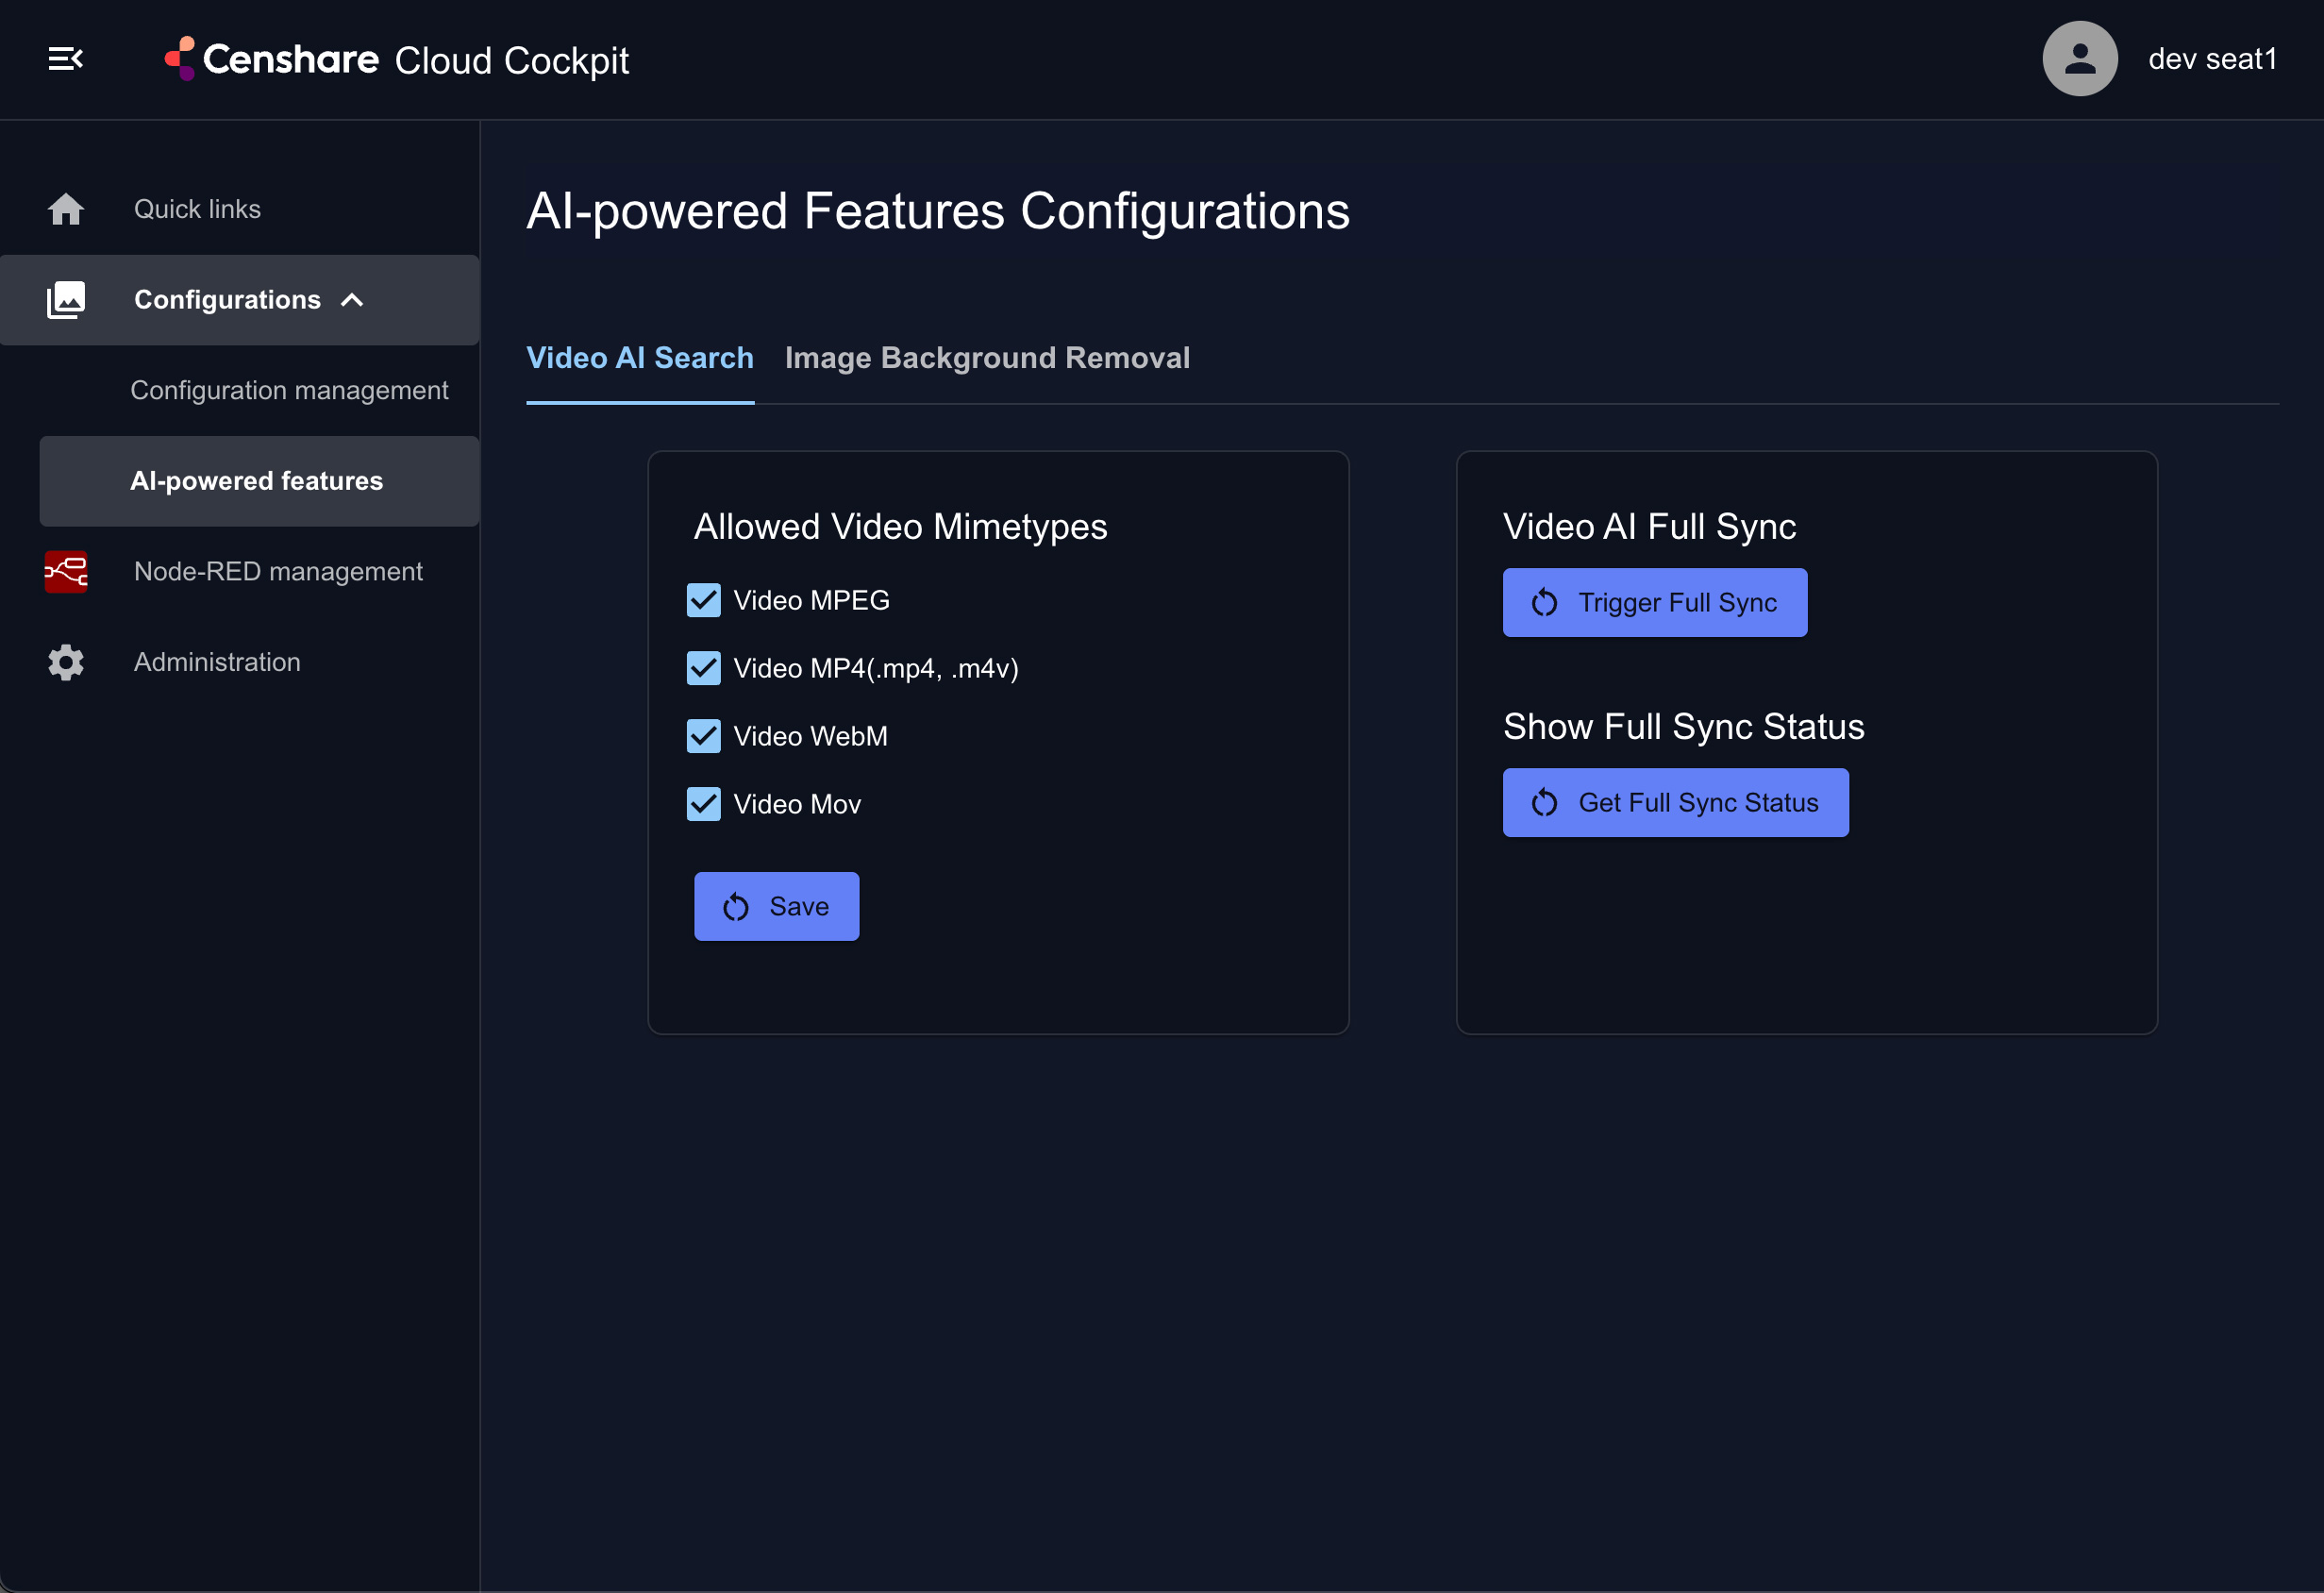Click the Show Full Sync Status heading
Viewport: 2324px width, 1593px height.
click(1683, 727)
